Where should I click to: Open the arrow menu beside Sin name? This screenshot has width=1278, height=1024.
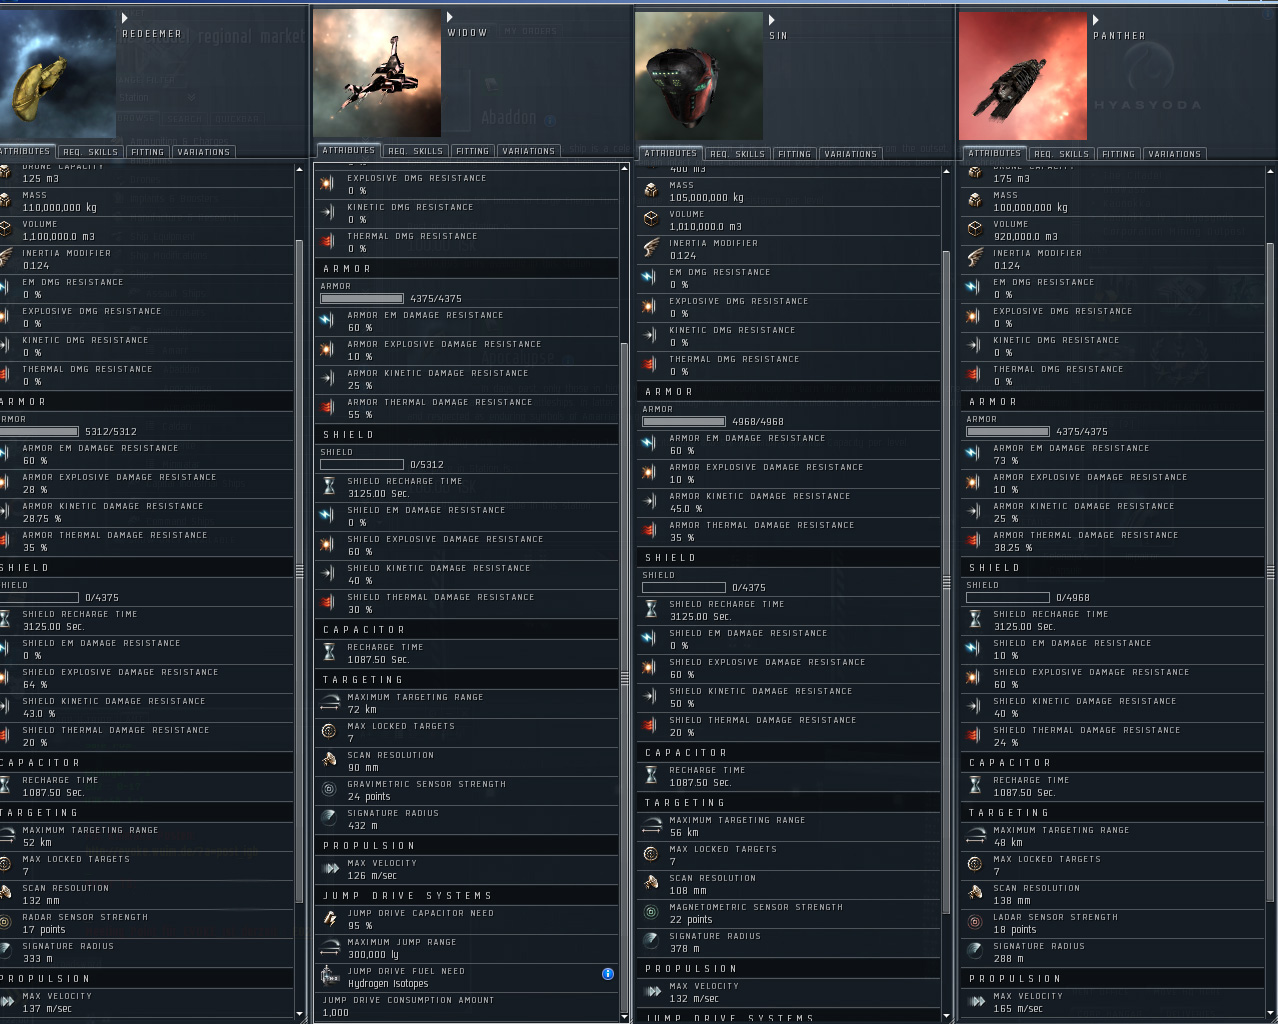point(772,20)
